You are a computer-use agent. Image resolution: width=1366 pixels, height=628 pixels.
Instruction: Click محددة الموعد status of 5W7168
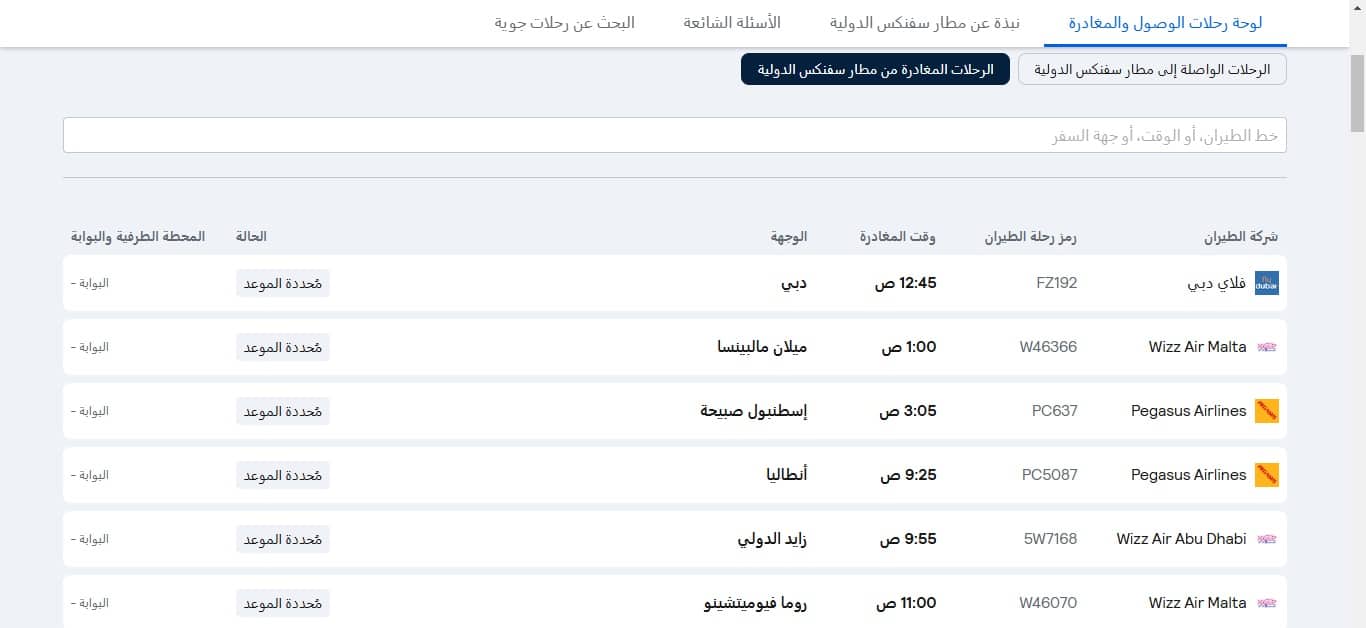click(x=283, y=539)
